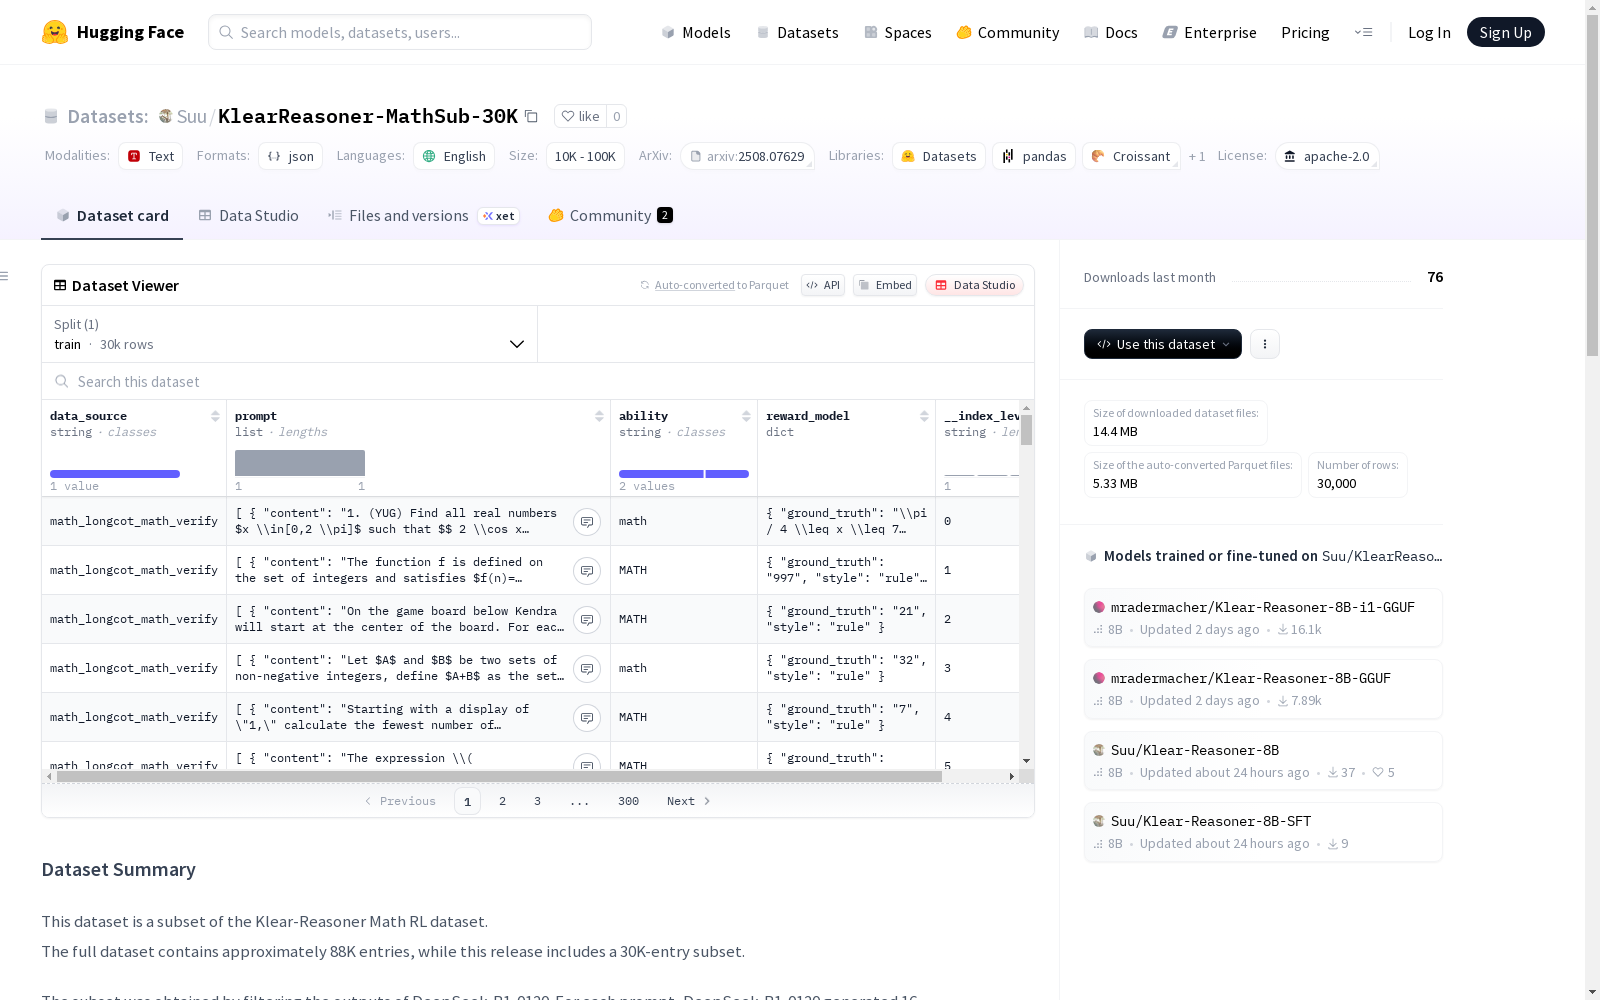Click the dataset table horizontal scrollbar
This screenshot has width=1600, height=1000.
coord(500,776)
